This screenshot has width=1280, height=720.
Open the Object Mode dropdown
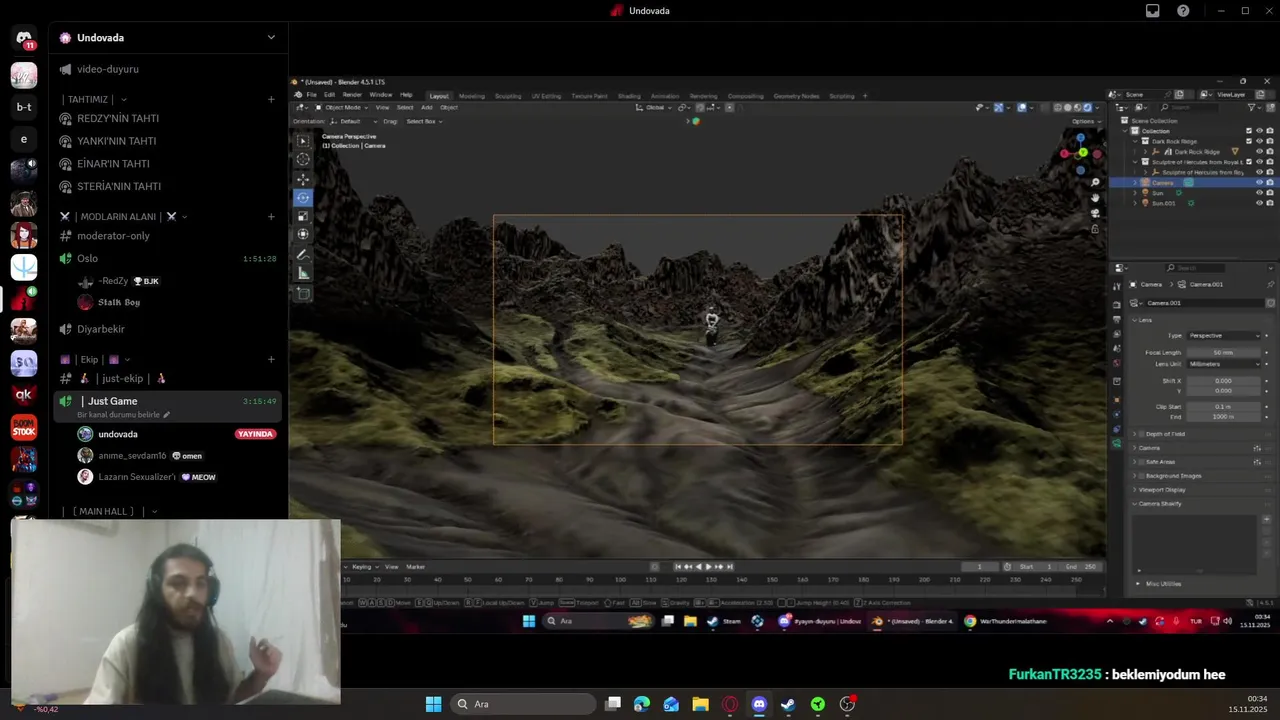342,107
